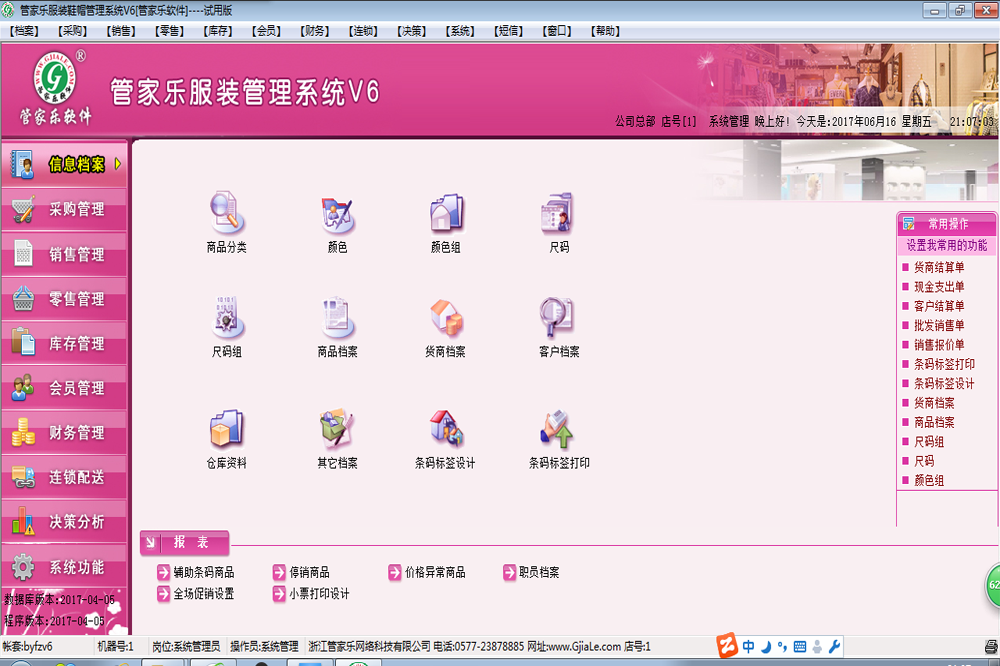Select 决策分析 in the sidebar
Viewport: 1000px width, 666px height.
pyautogui.click(x=64, y=522)
